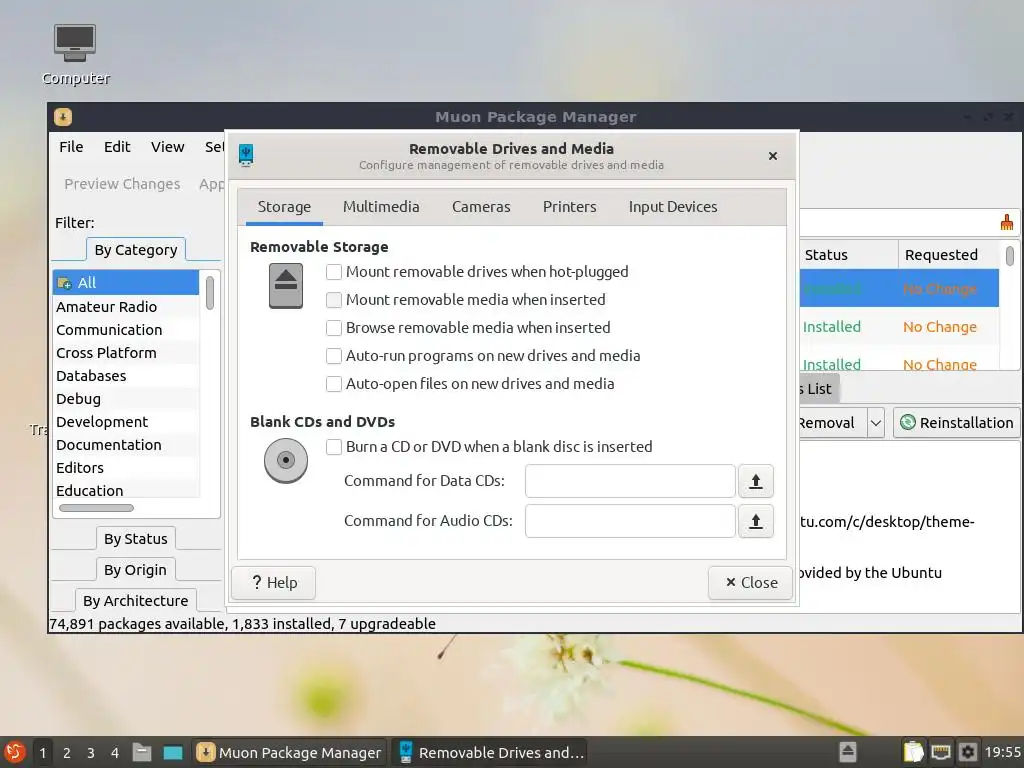Screen dimensions: 1024x768
Task: Click the Removal button in Muon
Action: click(x=833, y=423)
